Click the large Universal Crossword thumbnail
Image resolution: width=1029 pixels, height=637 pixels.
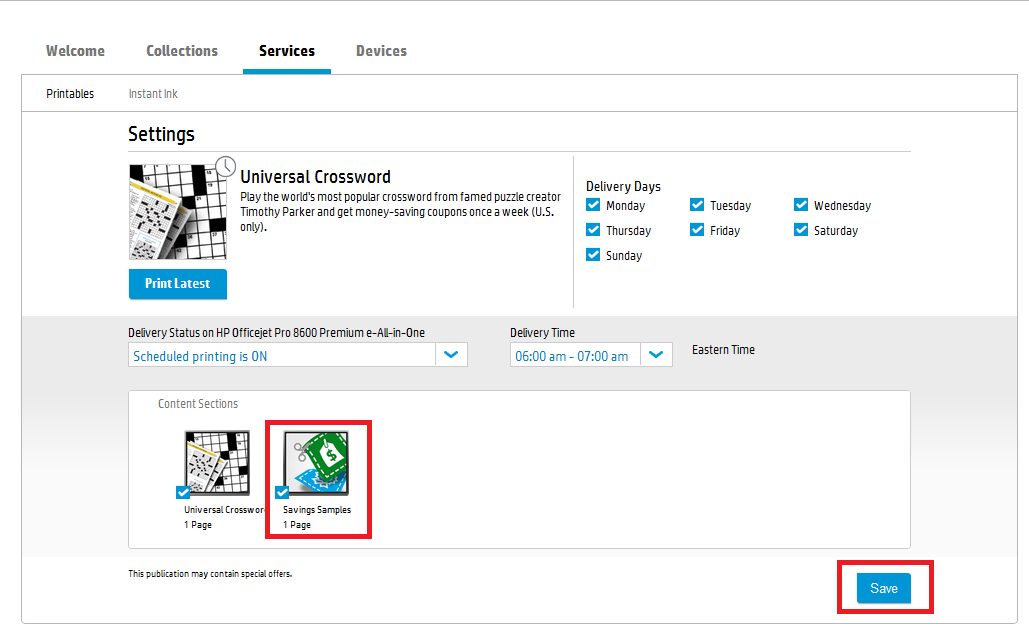(178, 212)
